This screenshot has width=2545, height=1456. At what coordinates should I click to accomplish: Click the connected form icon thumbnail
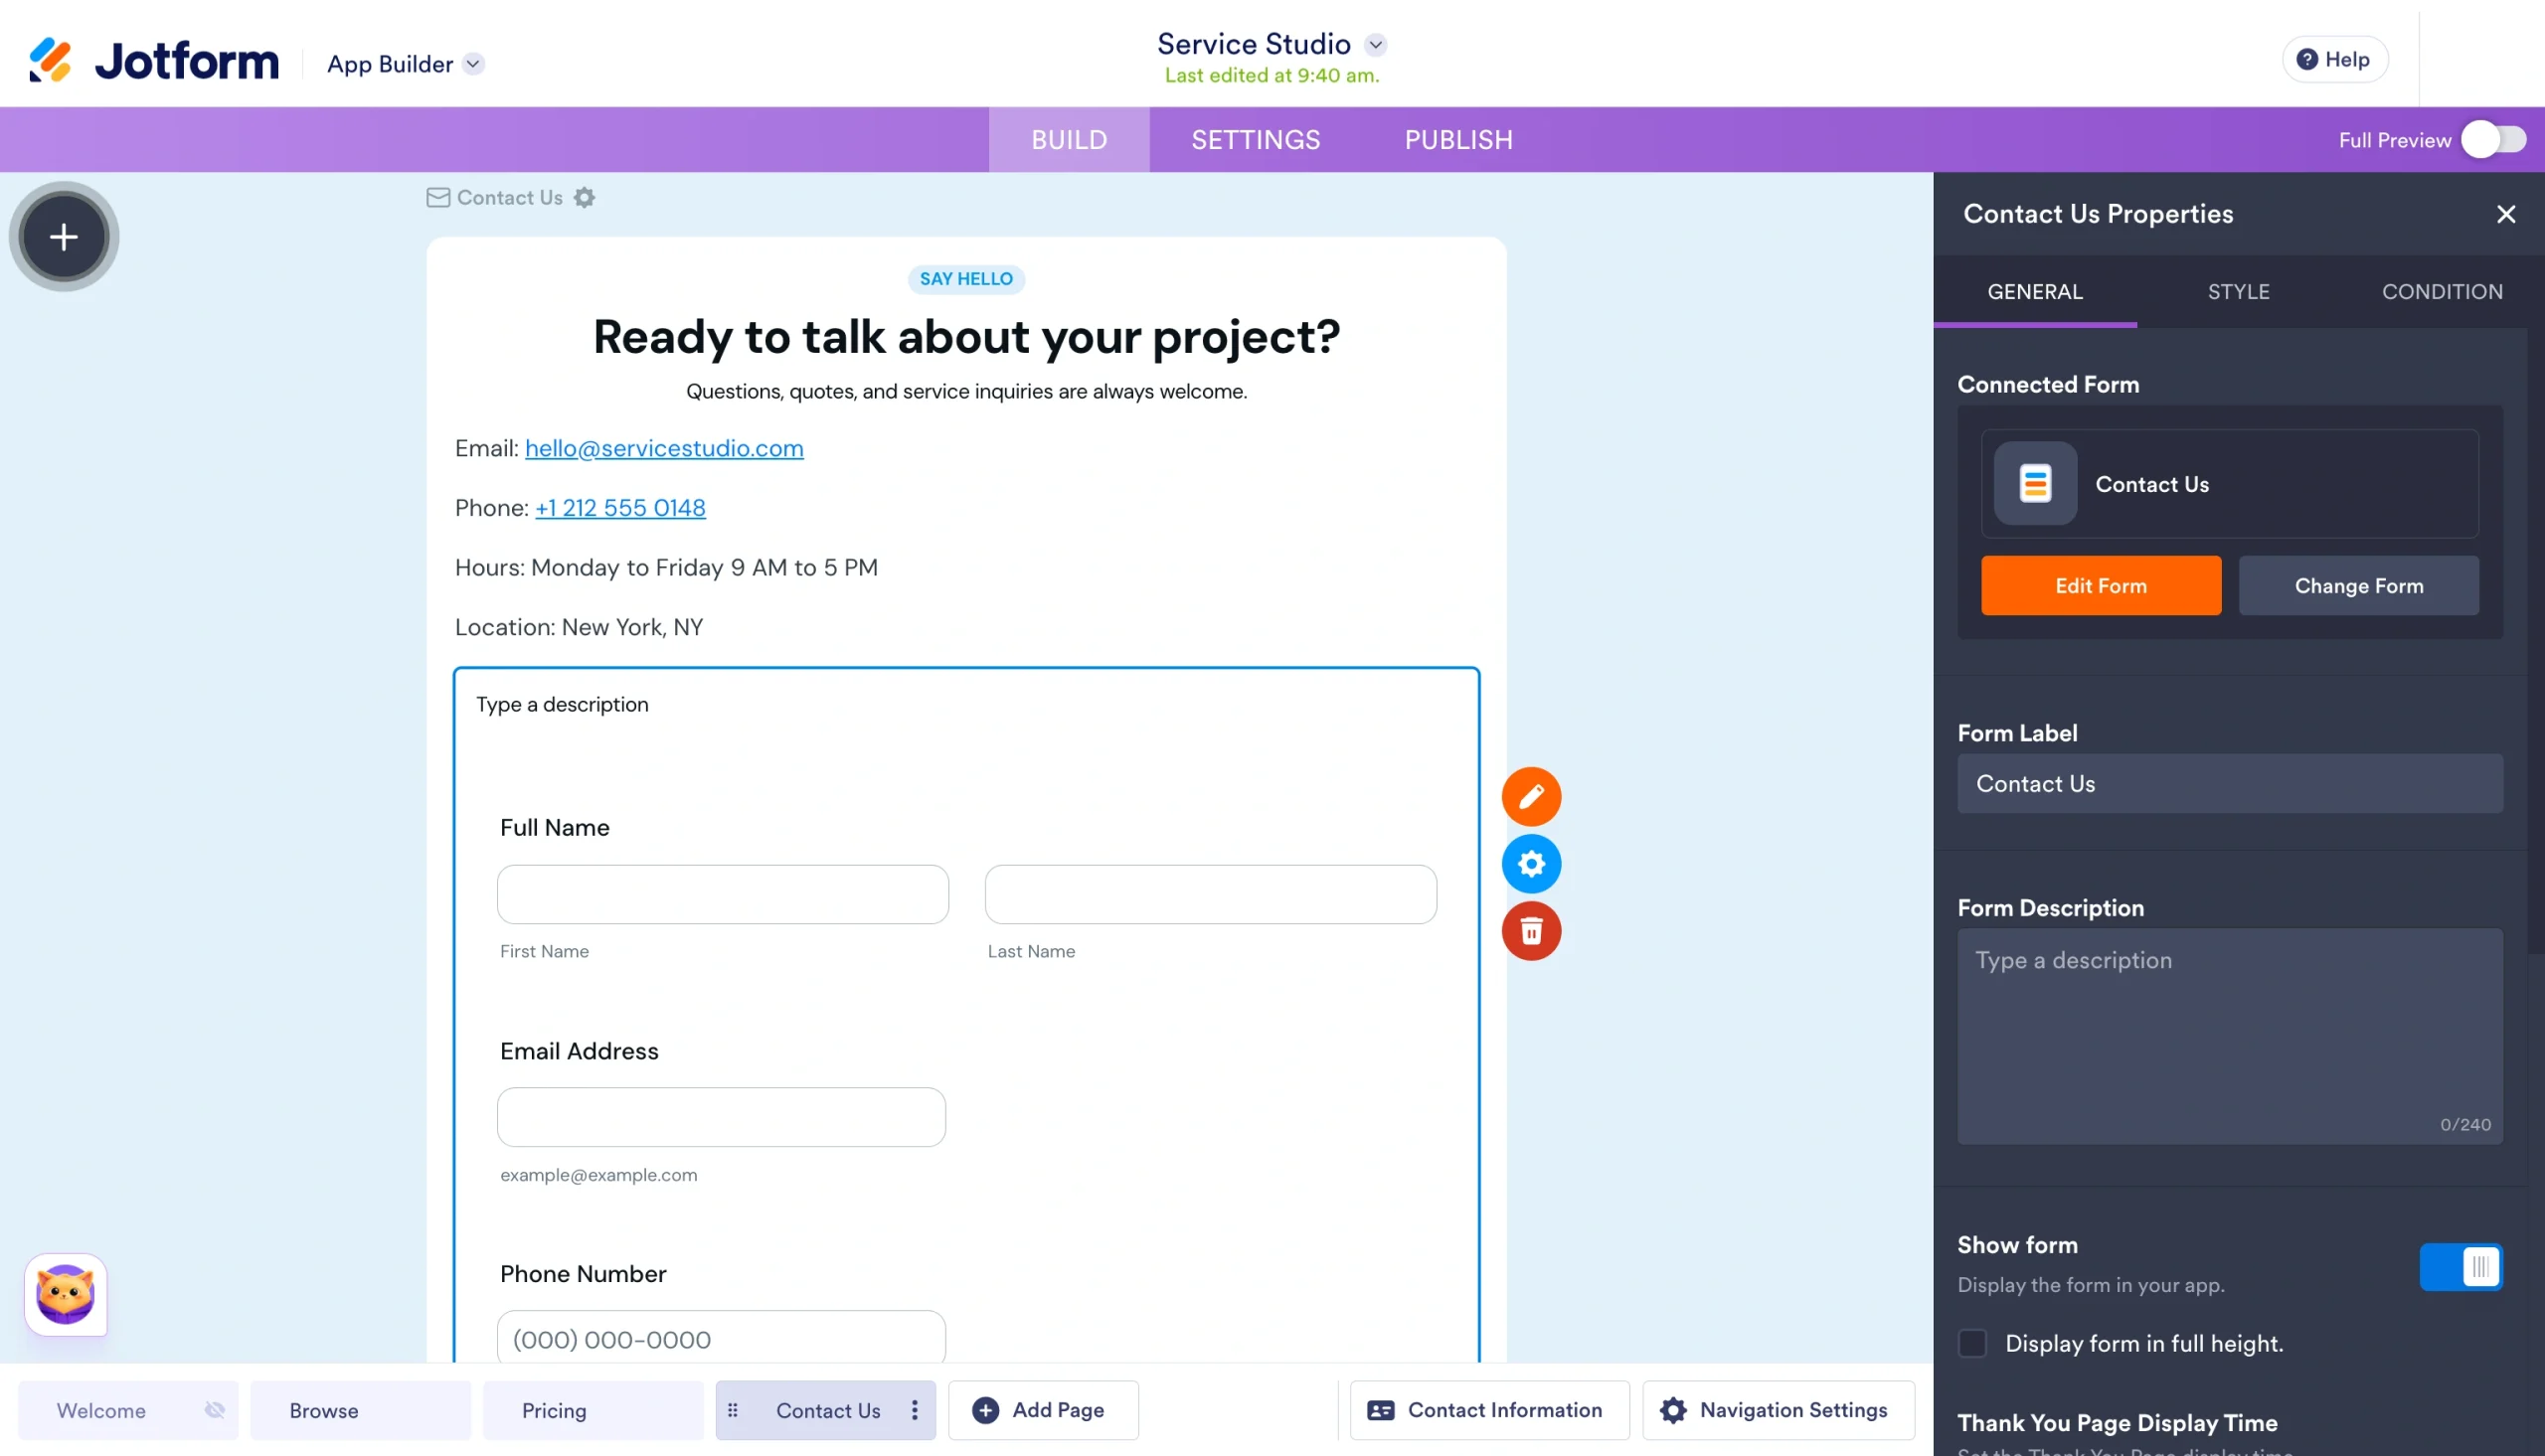(x=2035, y=484)
